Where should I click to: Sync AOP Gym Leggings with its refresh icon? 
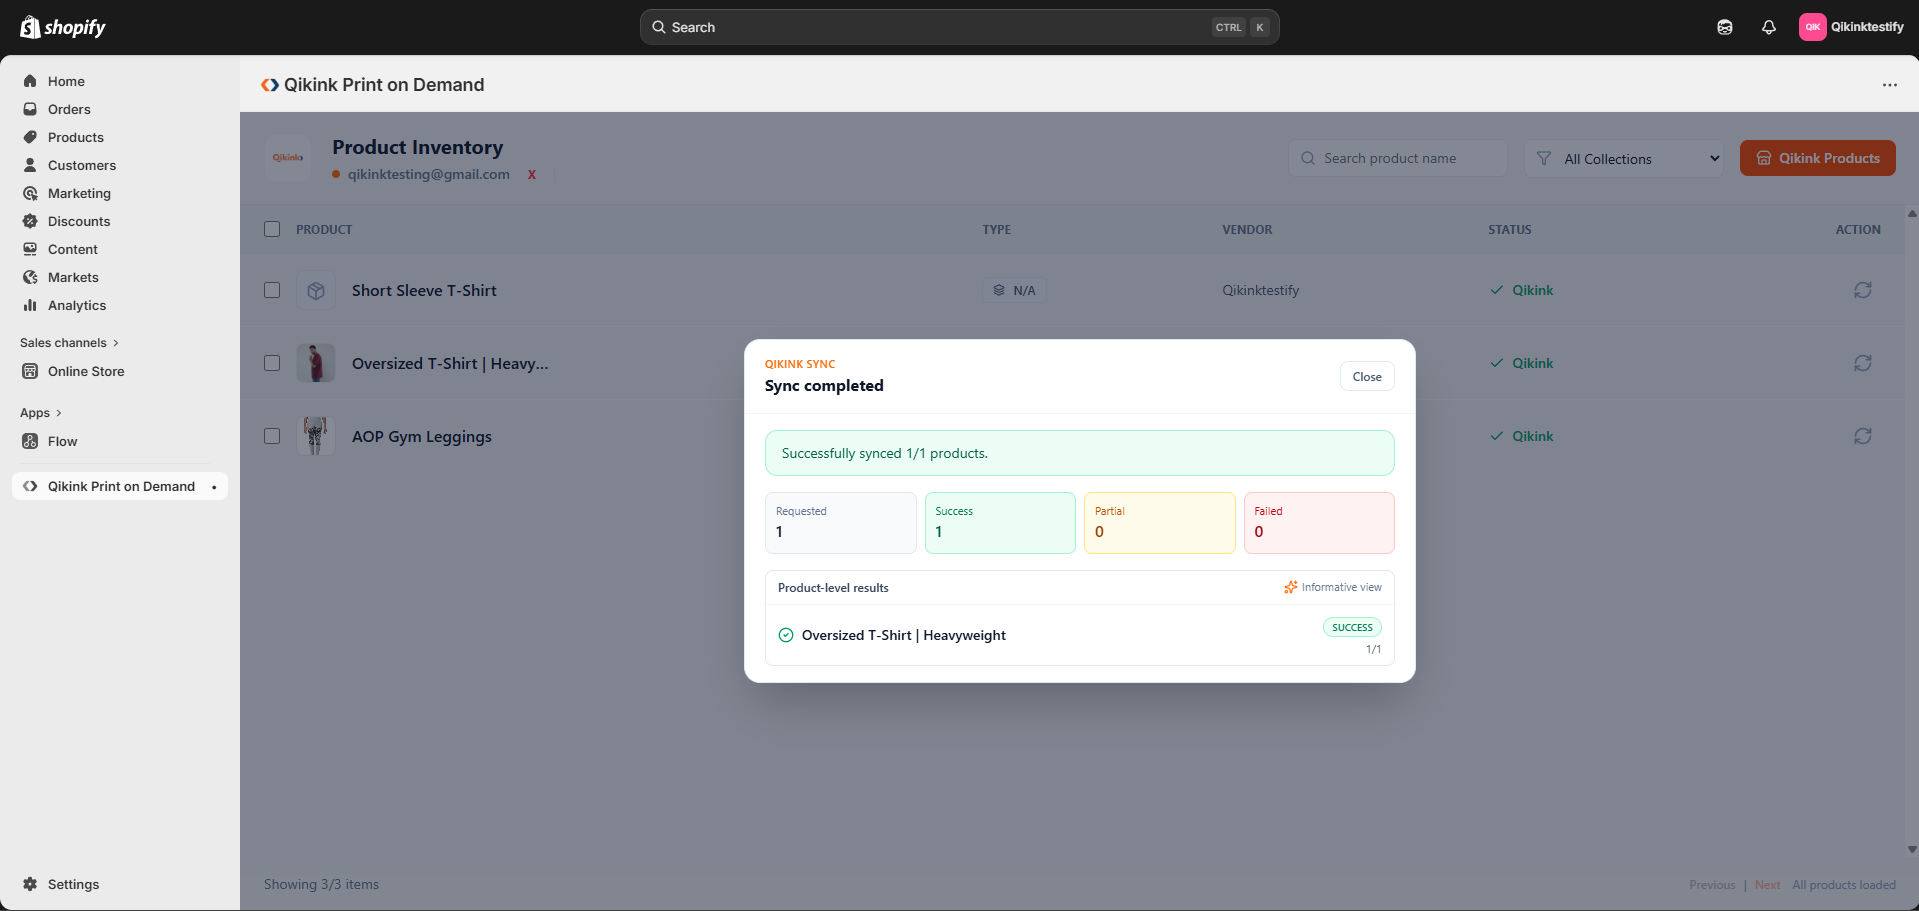1862,436
